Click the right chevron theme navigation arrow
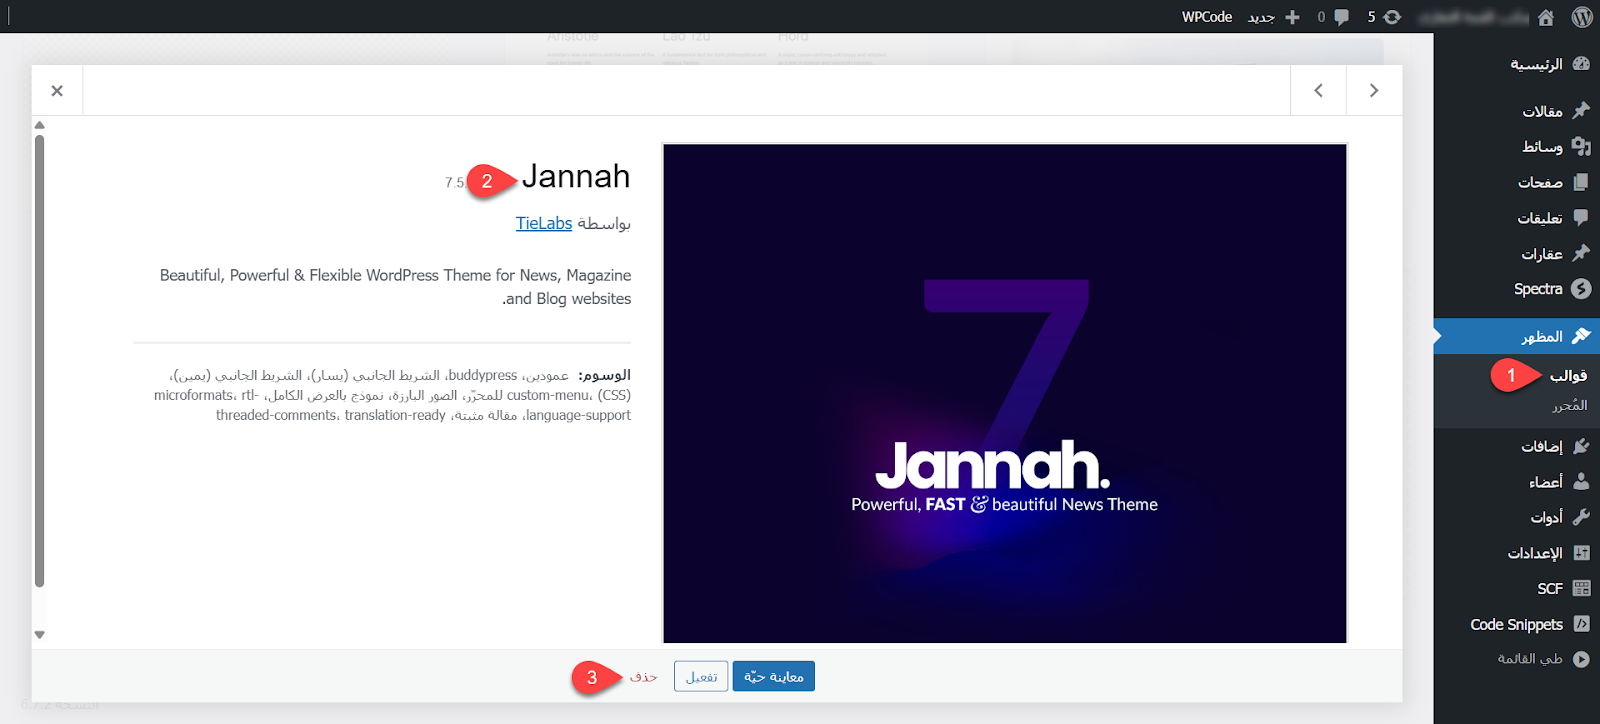The height and width of the screenshot is (724, 1600). (1374, 90)
